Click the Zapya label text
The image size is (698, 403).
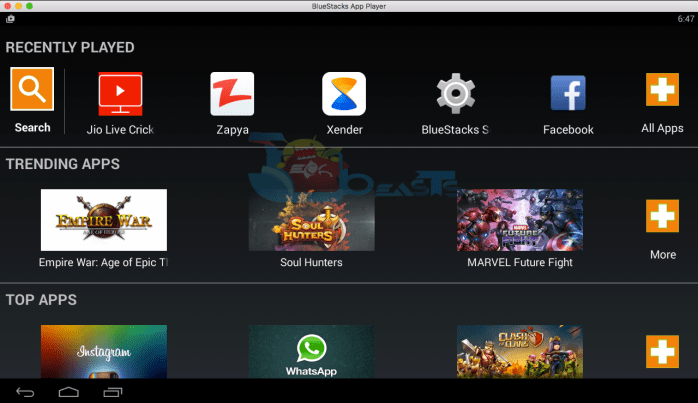(x=232, y=130)
